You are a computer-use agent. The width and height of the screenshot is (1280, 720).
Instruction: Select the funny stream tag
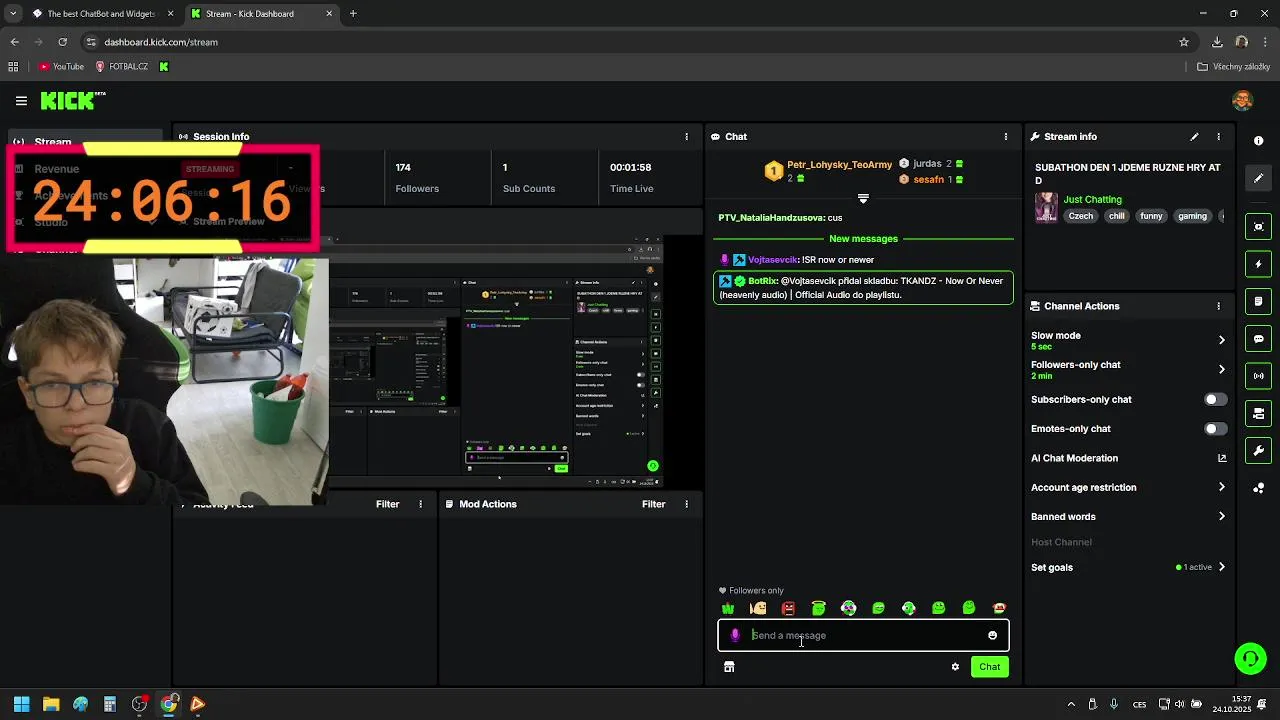[1152, 216]
